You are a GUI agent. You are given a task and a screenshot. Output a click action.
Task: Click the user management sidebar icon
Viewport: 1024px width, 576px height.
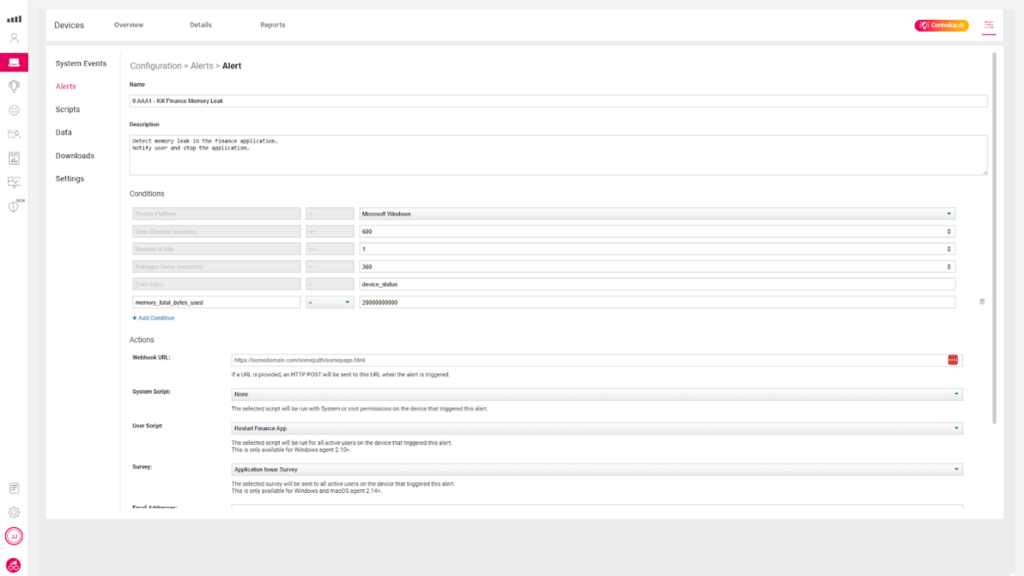[x=13, y=38]
